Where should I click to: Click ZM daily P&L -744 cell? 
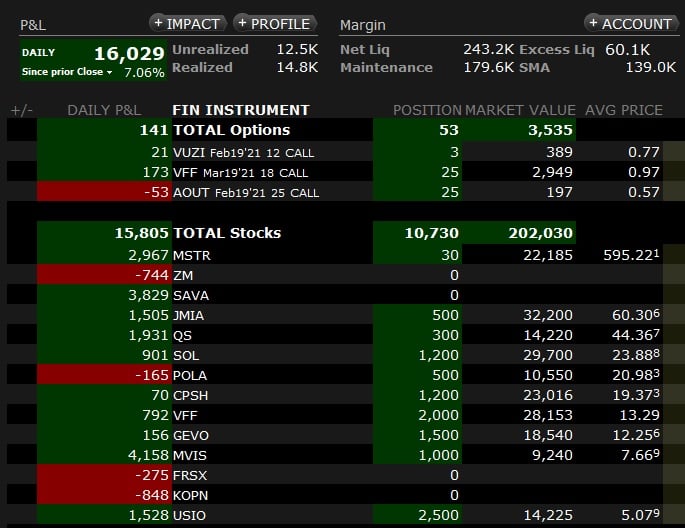click(104, 275)
